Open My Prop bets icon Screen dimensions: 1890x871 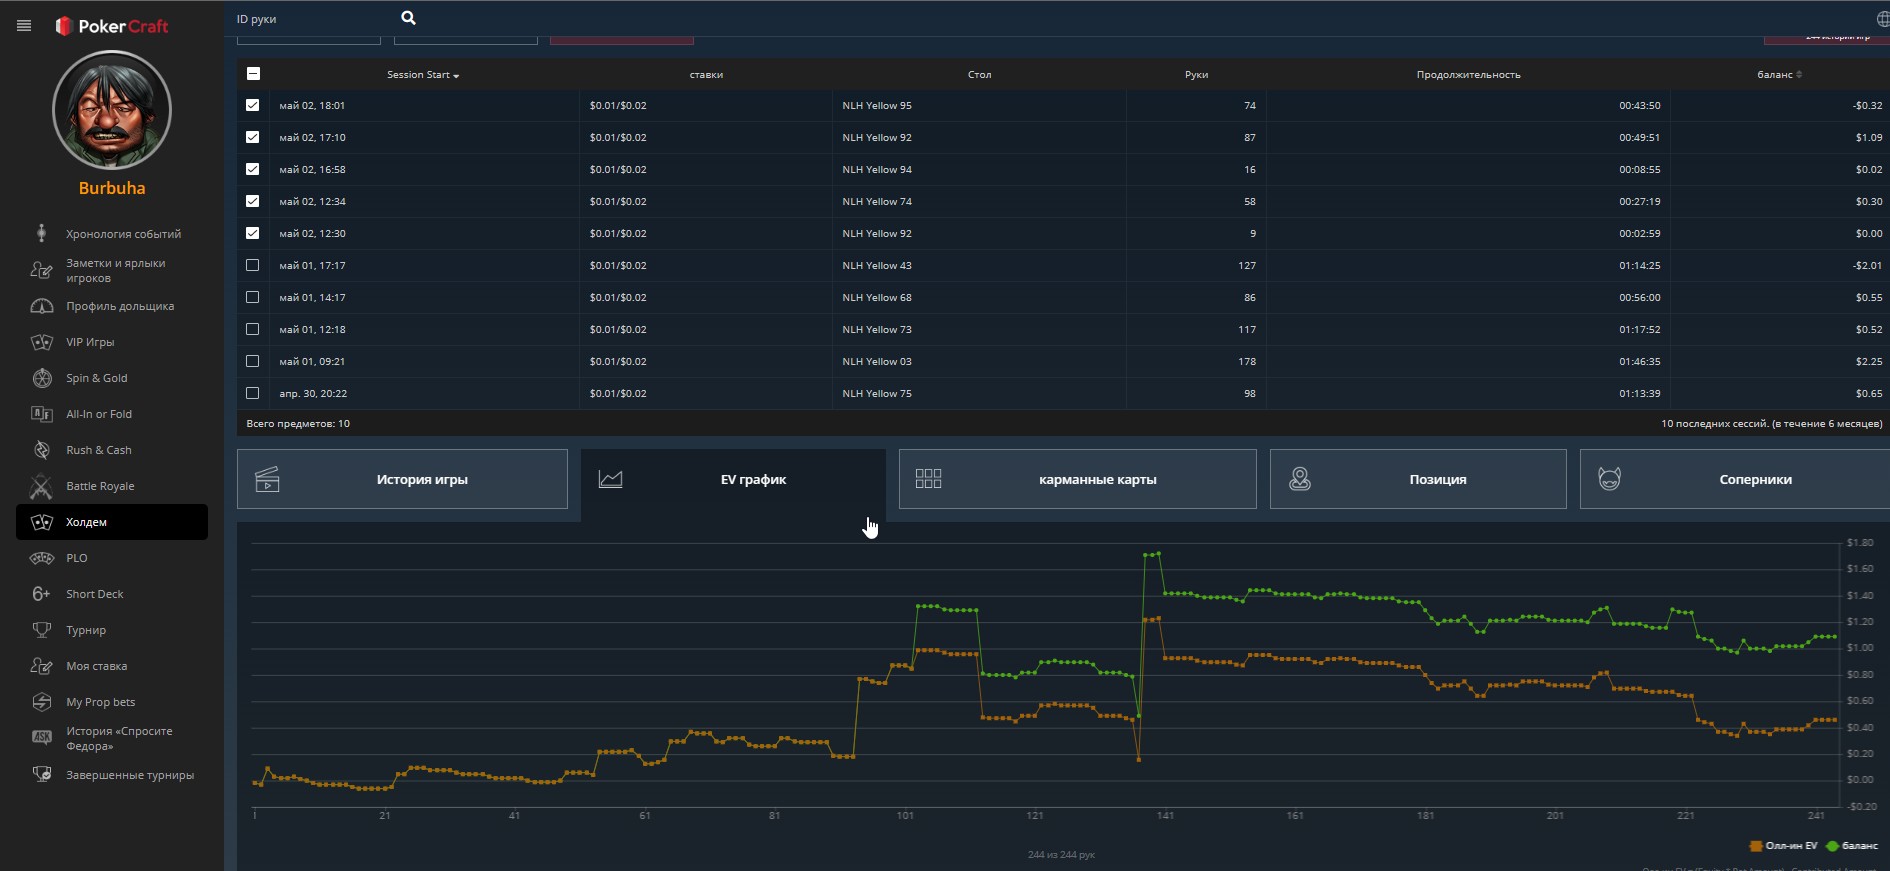point(41,702)
